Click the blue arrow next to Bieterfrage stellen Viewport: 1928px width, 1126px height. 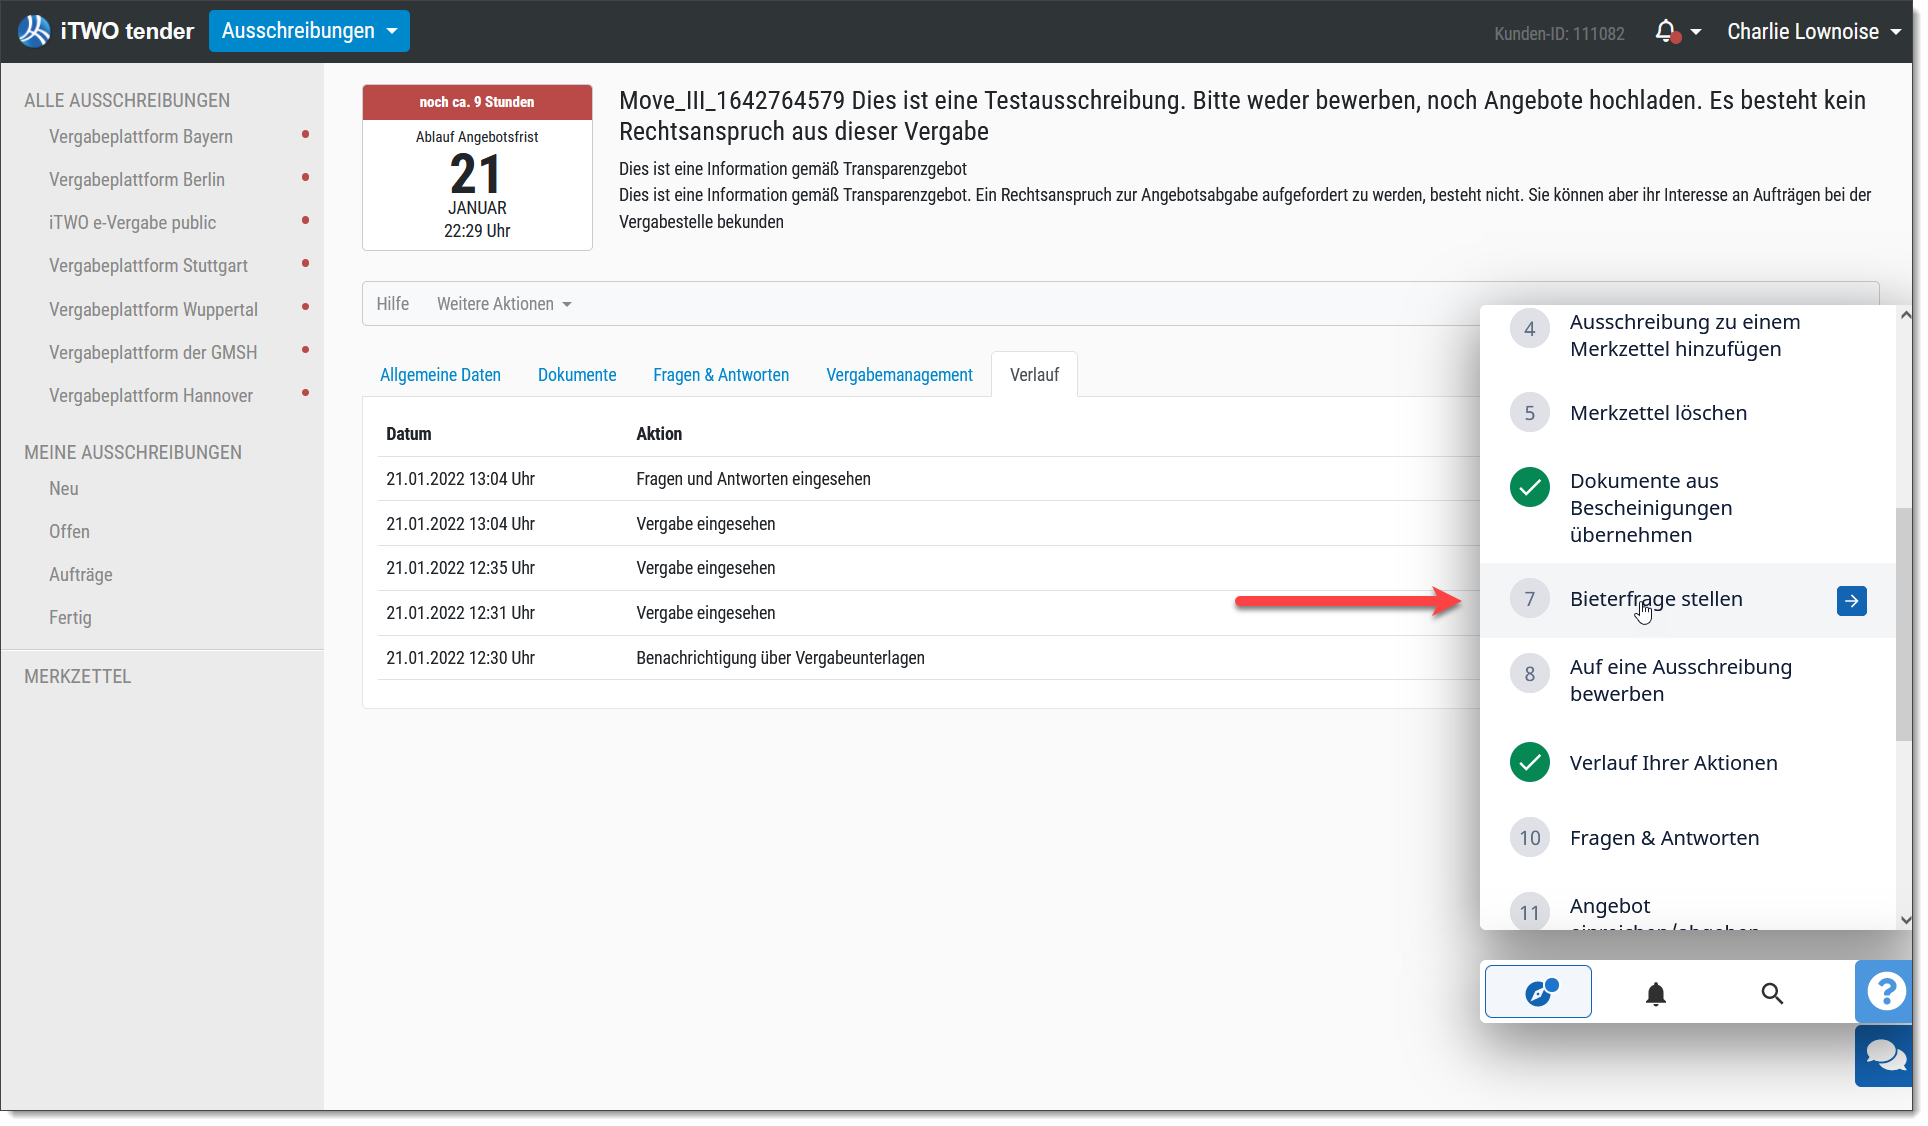1851,601
